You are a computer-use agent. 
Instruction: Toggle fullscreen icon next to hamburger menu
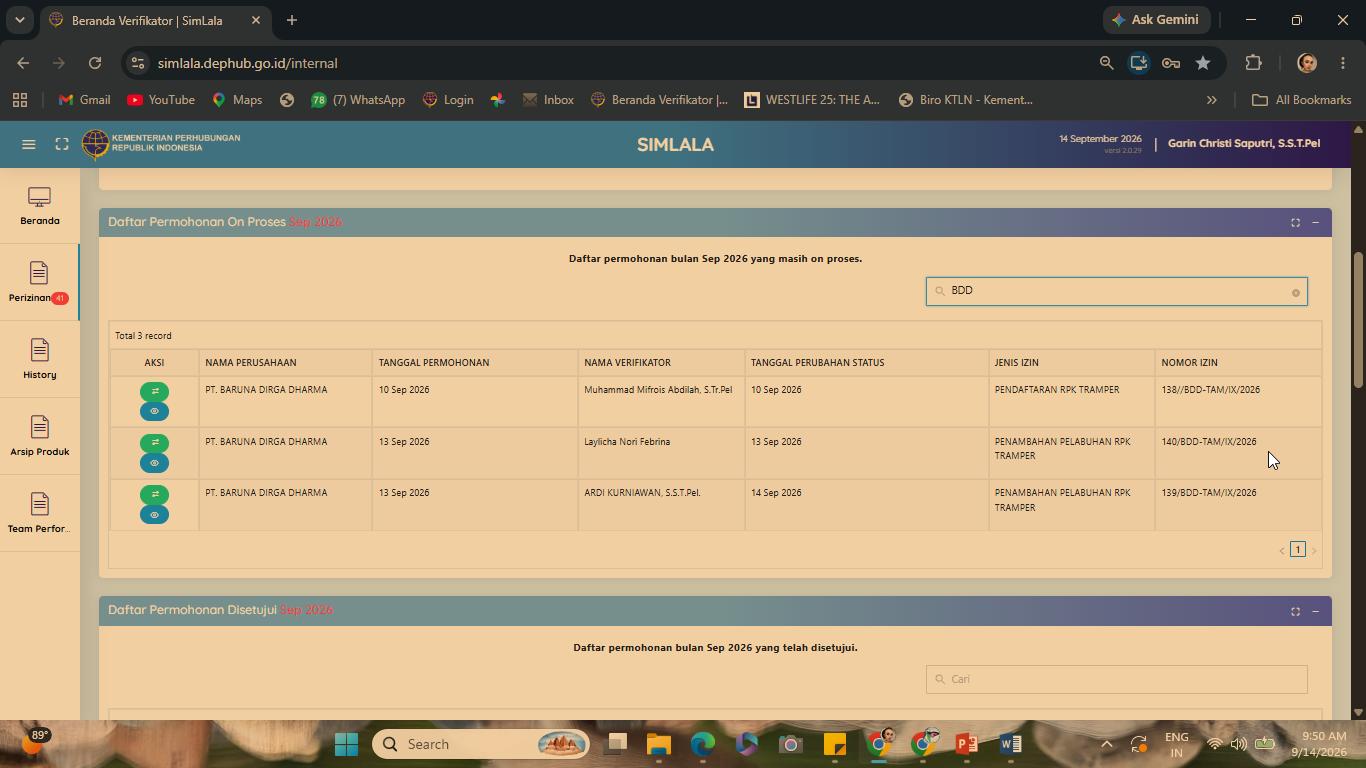point(62,144)
